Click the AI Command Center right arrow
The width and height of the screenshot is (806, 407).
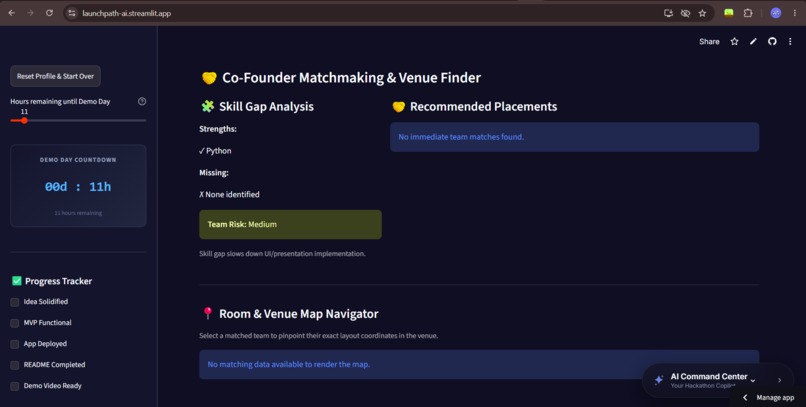(779, 380)
